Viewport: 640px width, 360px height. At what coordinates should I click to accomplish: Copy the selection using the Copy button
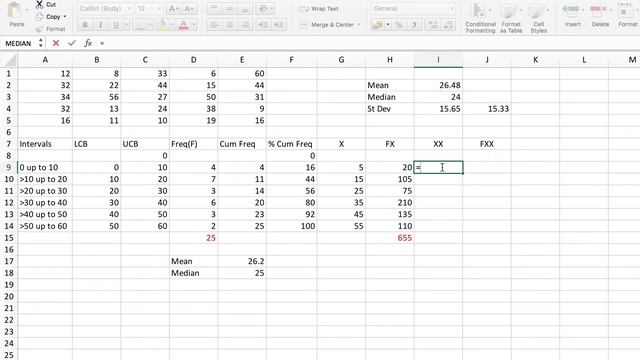pos(53,17)
